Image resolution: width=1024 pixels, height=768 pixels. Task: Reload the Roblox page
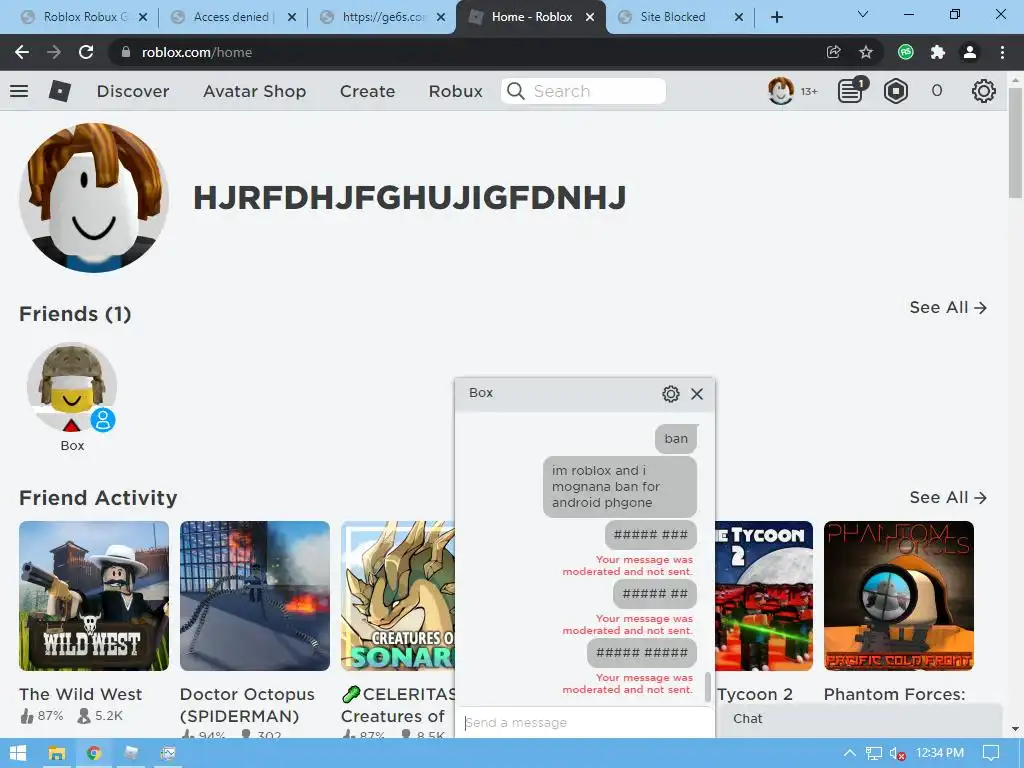click(86, 52)
